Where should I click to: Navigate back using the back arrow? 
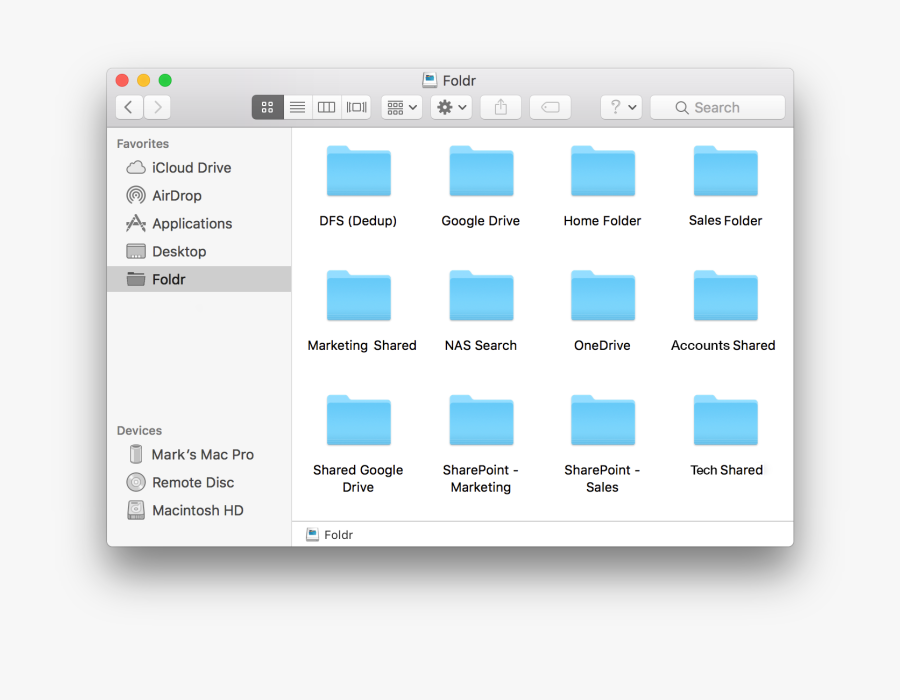[x=128, y=107]
